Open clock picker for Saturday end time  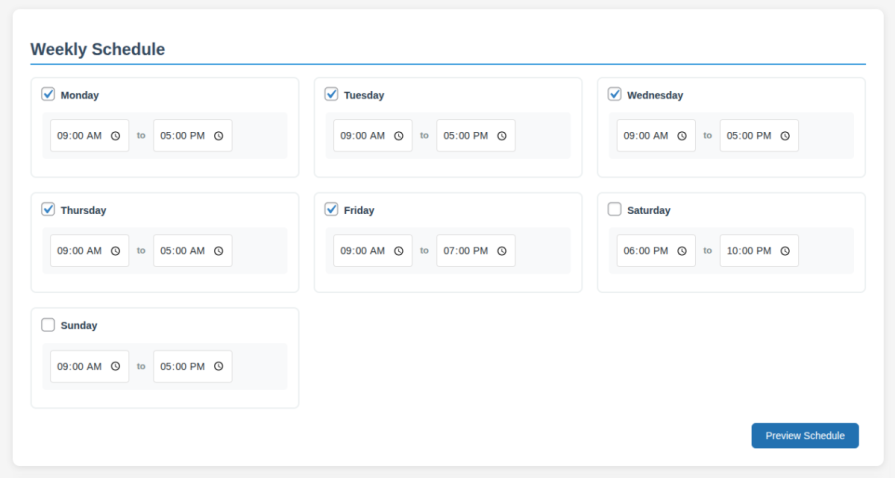pyautogui.click(x=785, y=251)
